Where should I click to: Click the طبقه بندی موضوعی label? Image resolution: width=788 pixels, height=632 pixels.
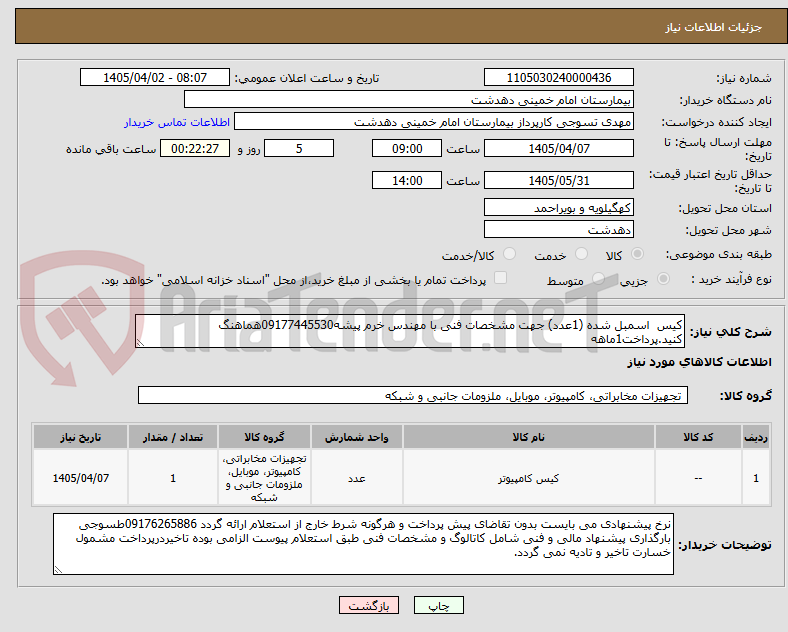click(x=719, y=255)
